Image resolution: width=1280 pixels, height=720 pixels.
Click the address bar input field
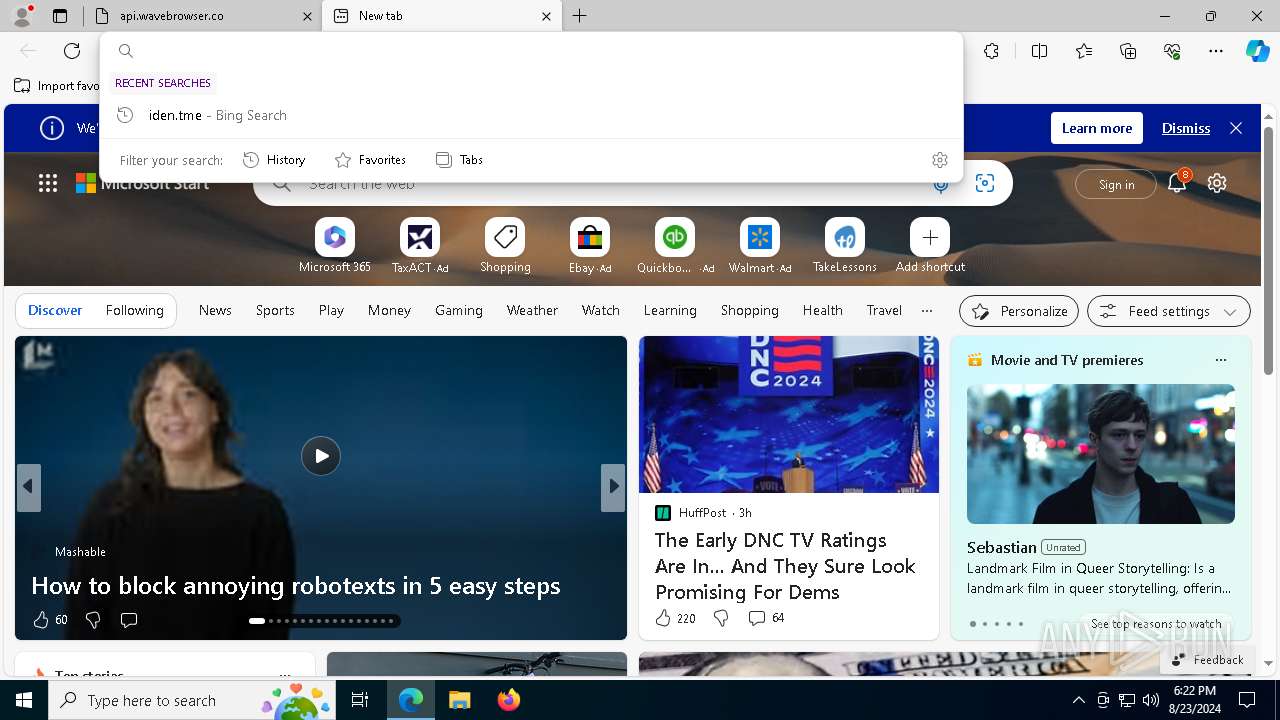(x=531, y=51)
